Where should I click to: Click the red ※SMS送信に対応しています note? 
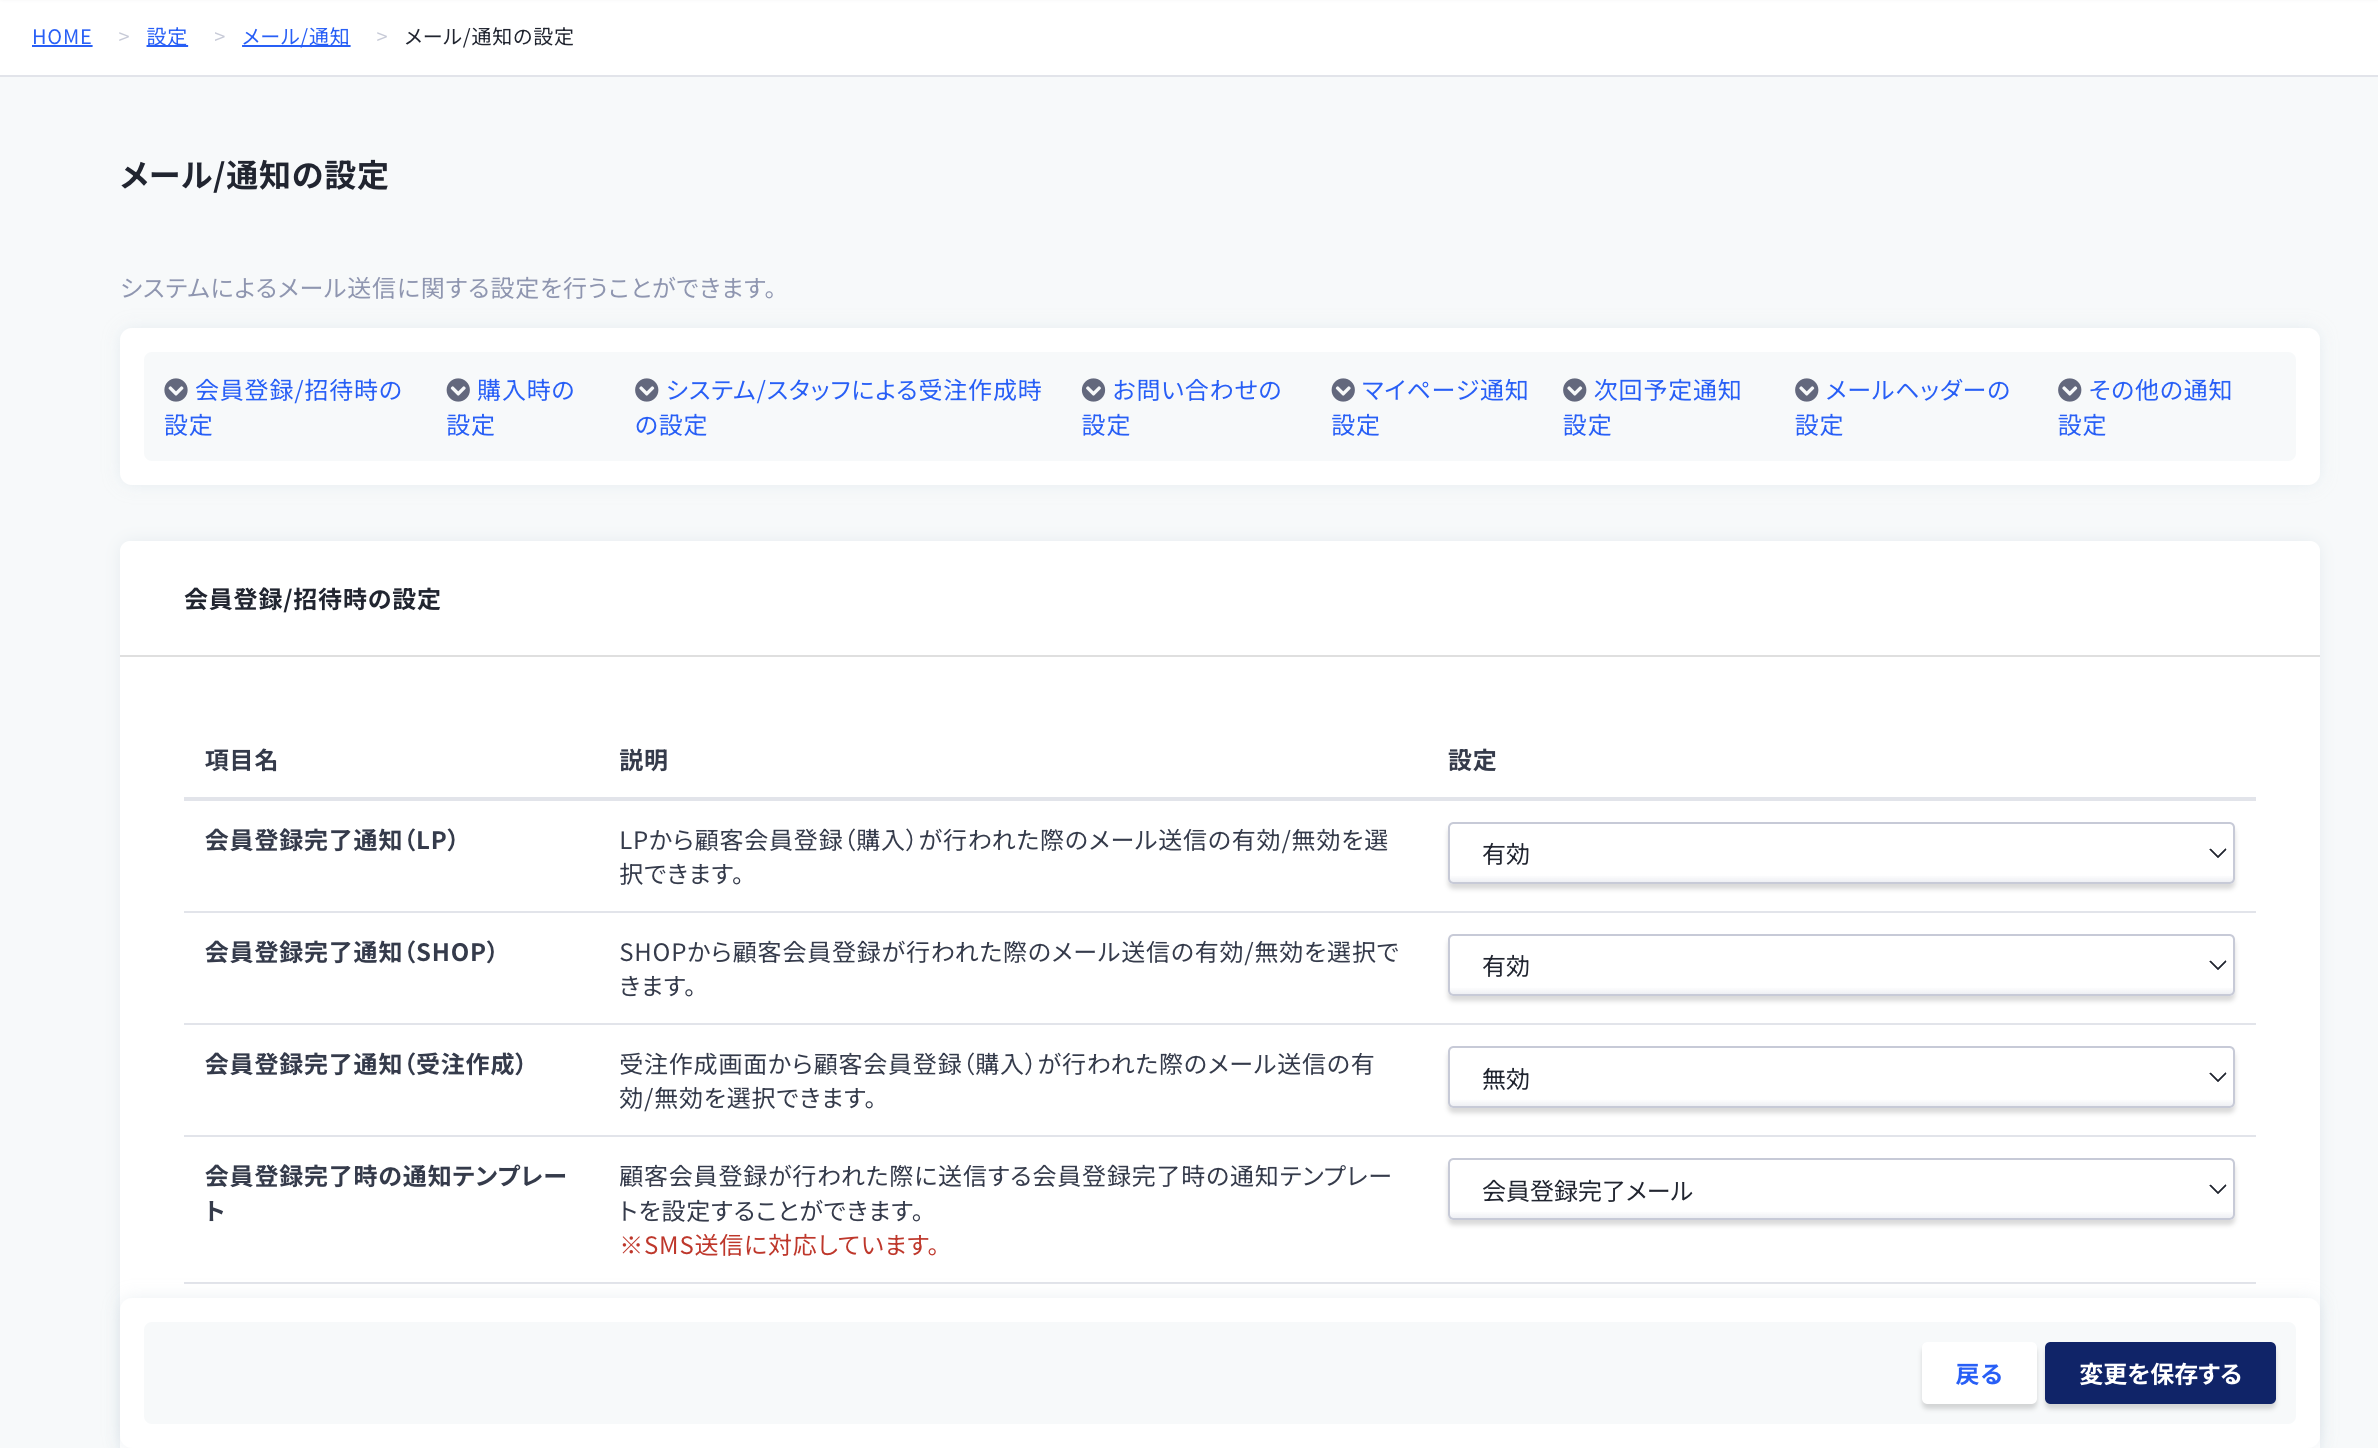point(780,1245)
